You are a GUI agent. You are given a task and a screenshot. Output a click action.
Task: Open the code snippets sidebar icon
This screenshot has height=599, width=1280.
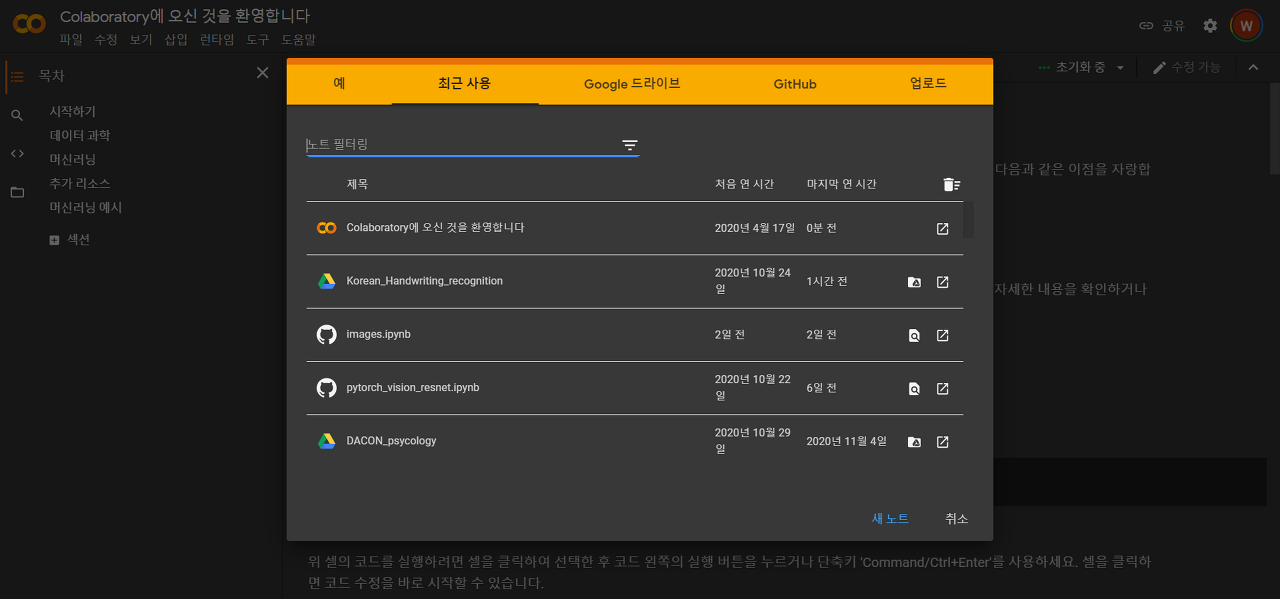pyautogui.click(x=17, y=153)
